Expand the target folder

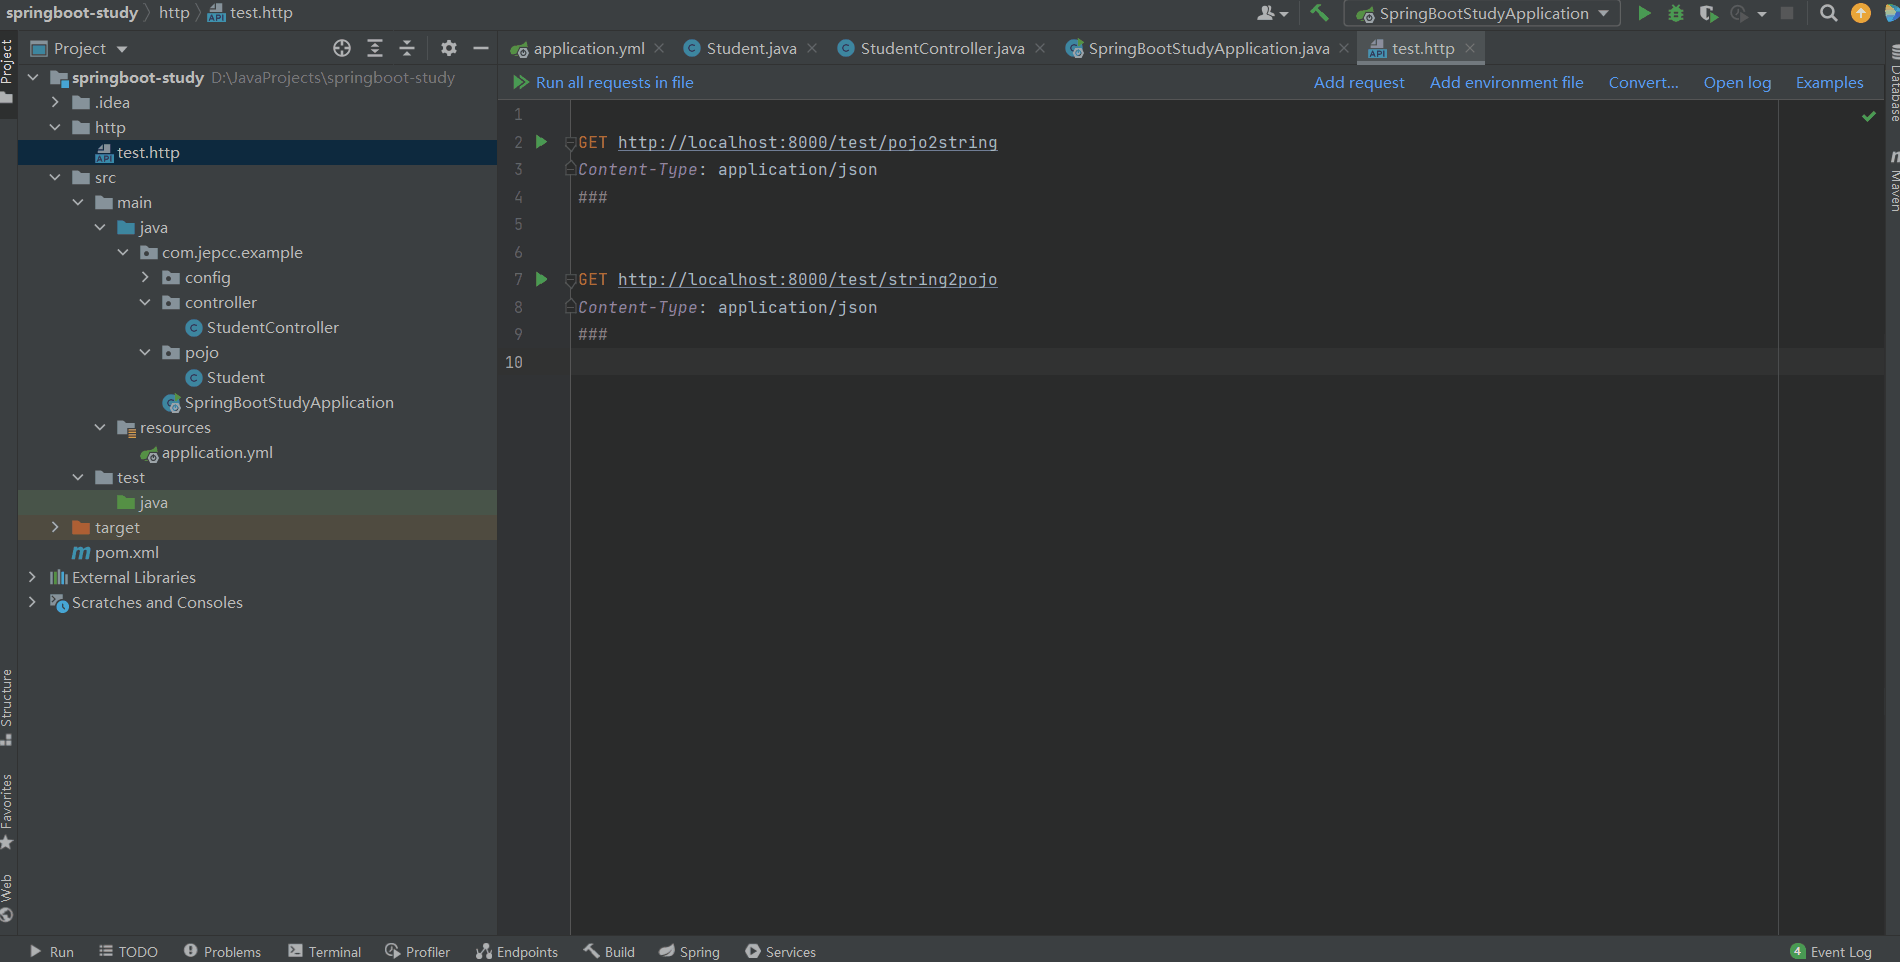pyautogui.click(x=55, y=527)
